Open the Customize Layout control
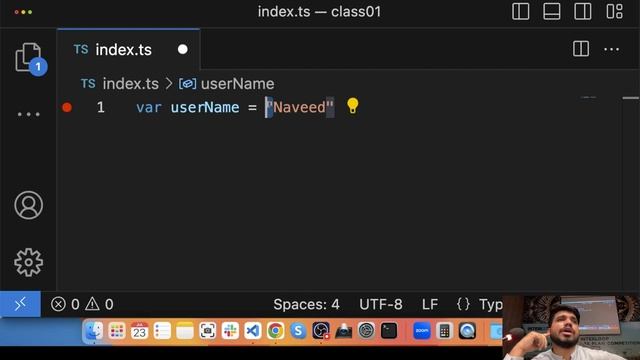Image resolution: width=640 pixels, height=360 pixels. (614, 11)
